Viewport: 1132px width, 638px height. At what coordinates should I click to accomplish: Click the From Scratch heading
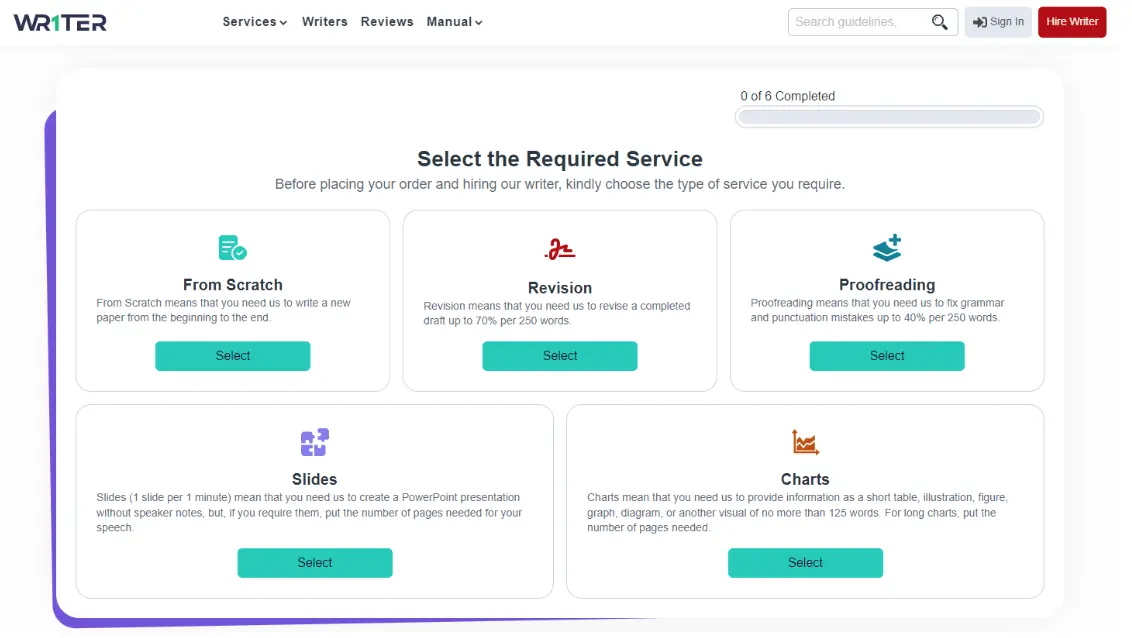click(x=232, y=285)
